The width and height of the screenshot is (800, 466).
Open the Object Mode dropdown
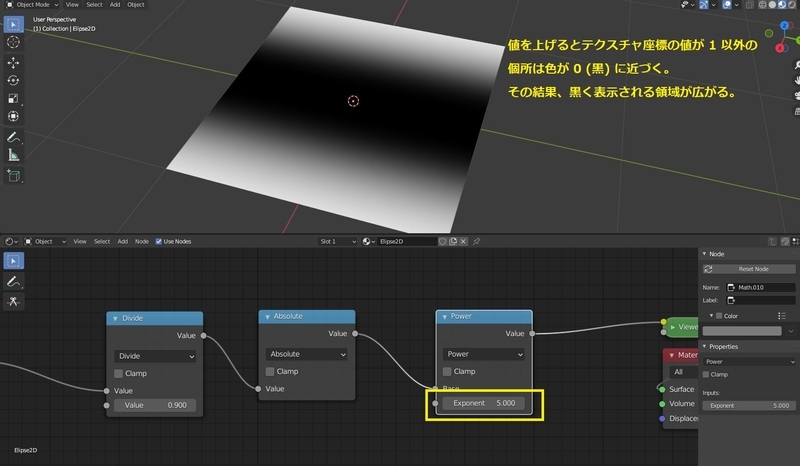(33, 5)
